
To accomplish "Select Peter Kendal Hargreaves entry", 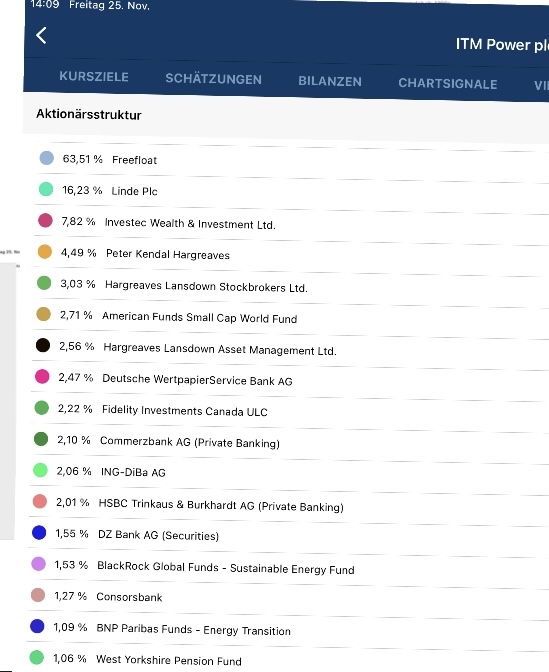I will 168,254.
